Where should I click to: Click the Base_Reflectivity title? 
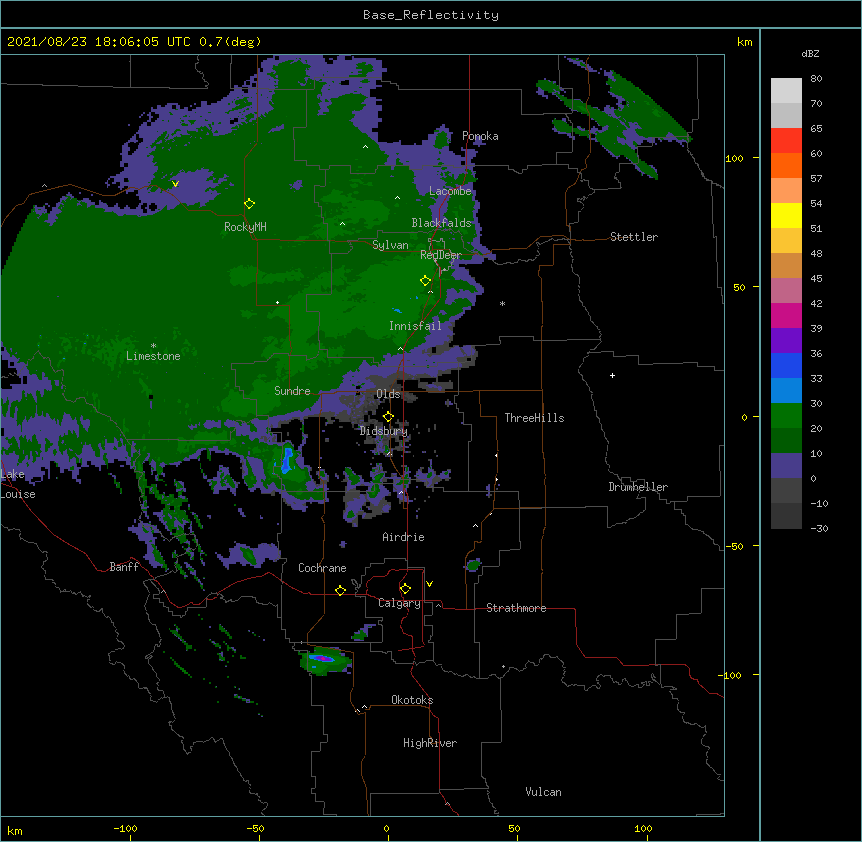point(431,15)
